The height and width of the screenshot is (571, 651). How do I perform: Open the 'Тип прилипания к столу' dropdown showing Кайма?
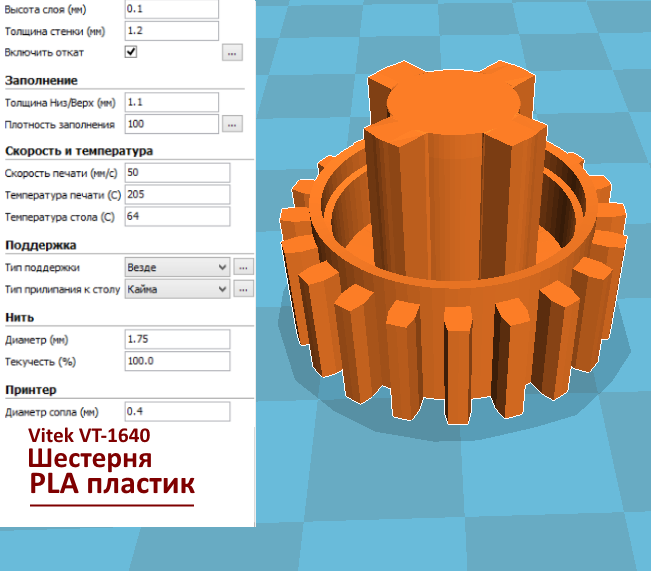point(177,289)
